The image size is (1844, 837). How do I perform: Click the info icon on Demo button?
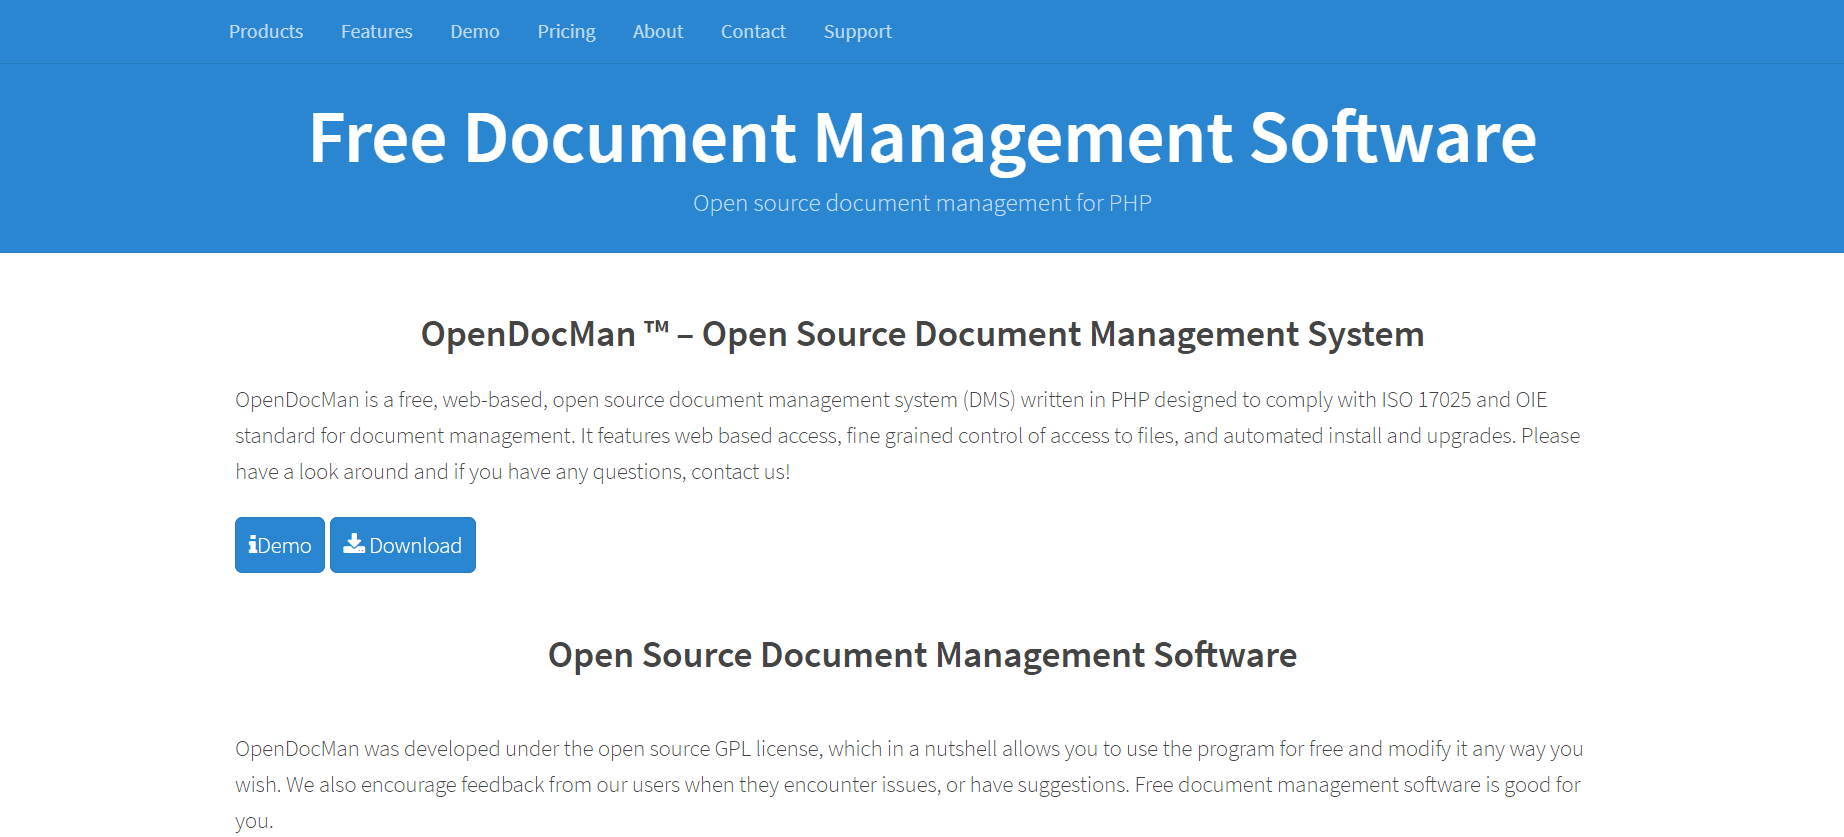pyautogui.click(x=252, y=545)
